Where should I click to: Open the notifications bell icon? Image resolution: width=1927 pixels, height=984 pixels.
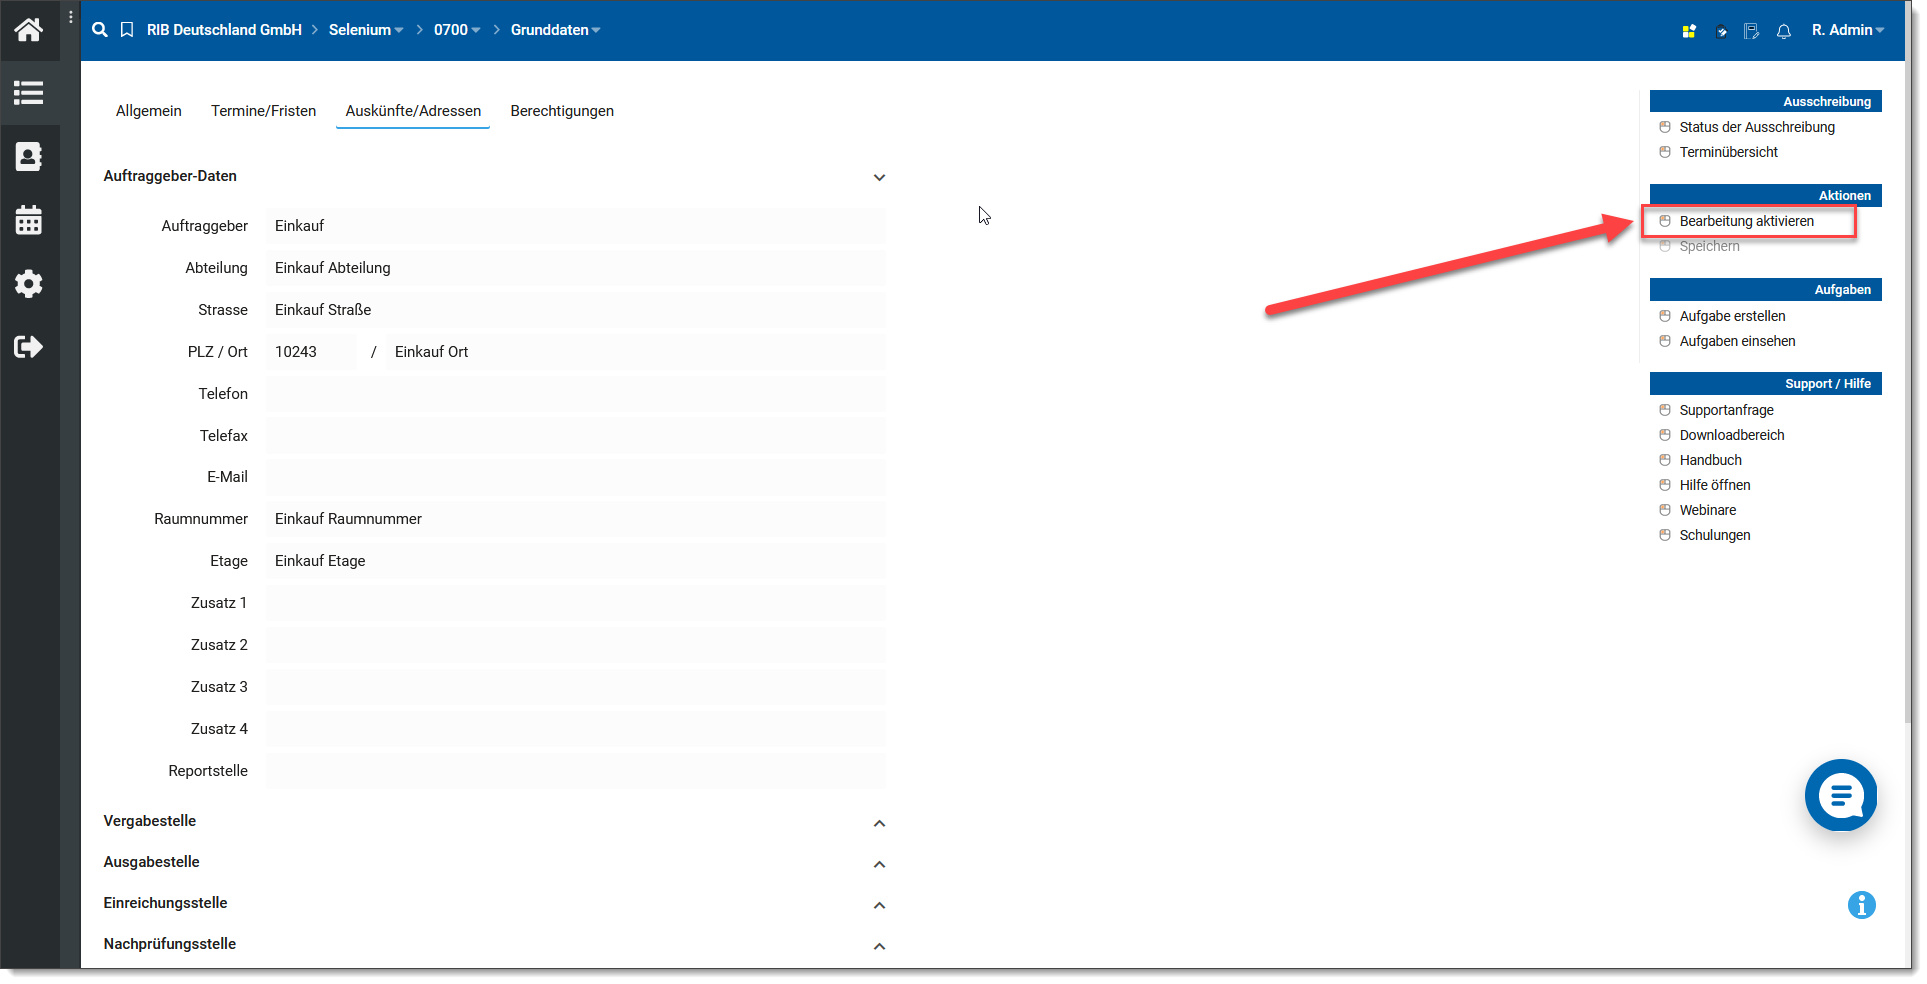[x=1784, y=31]
